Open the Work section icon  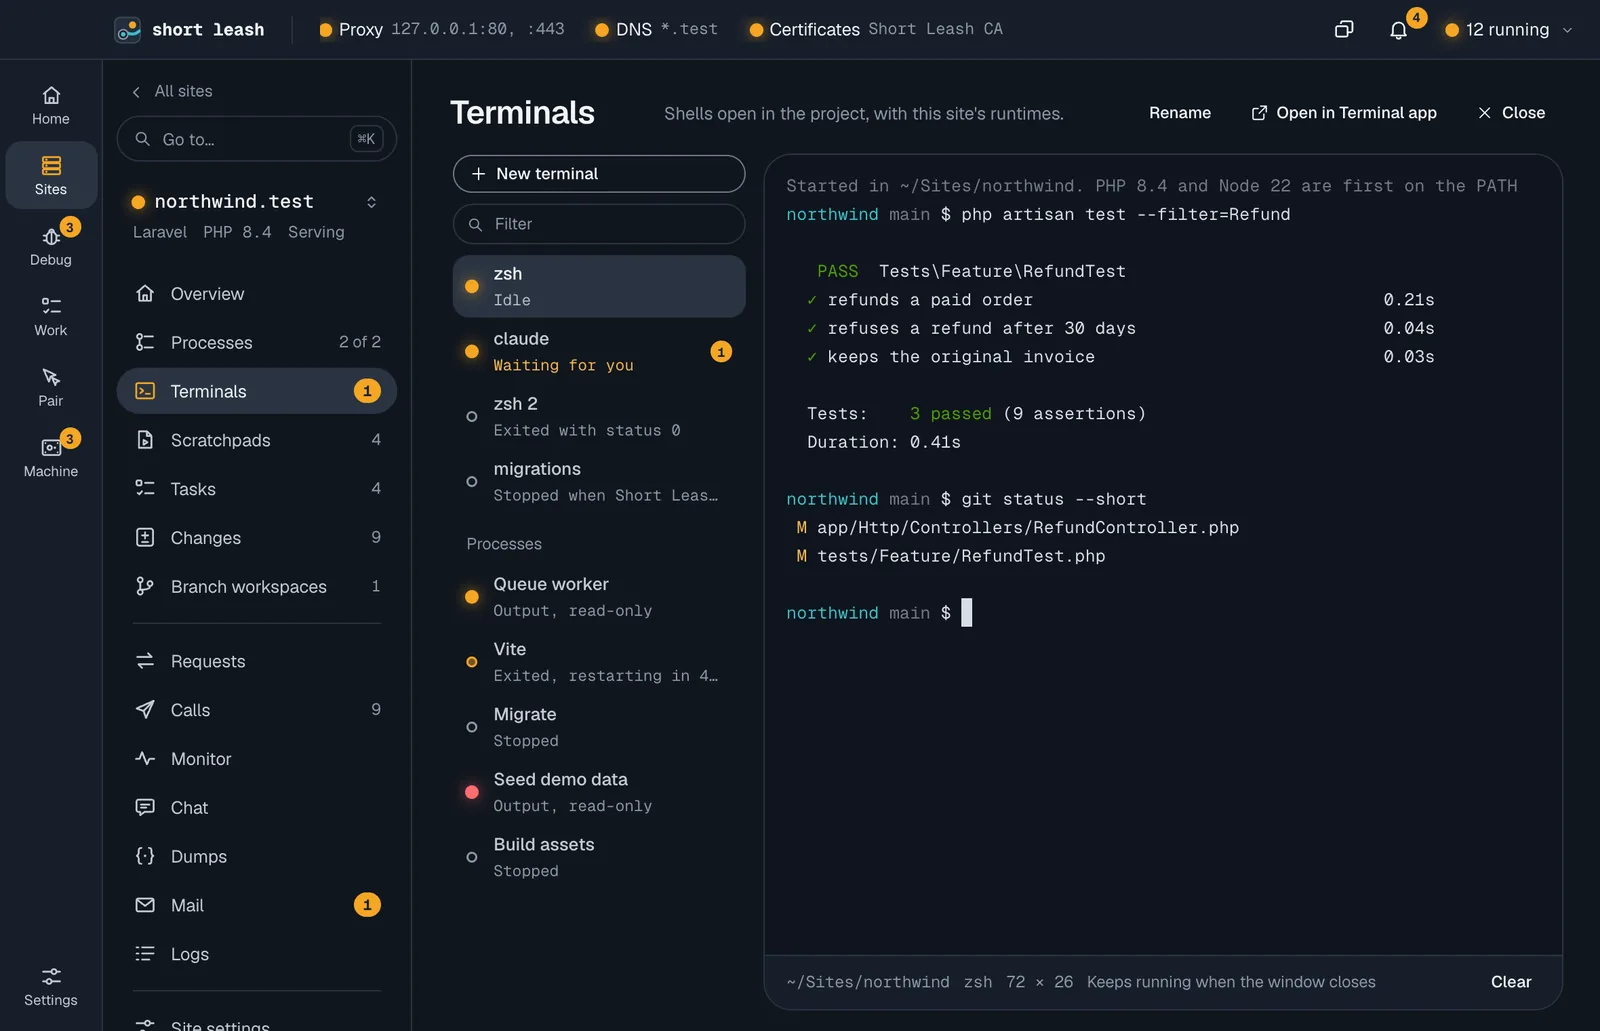(51, 306)
